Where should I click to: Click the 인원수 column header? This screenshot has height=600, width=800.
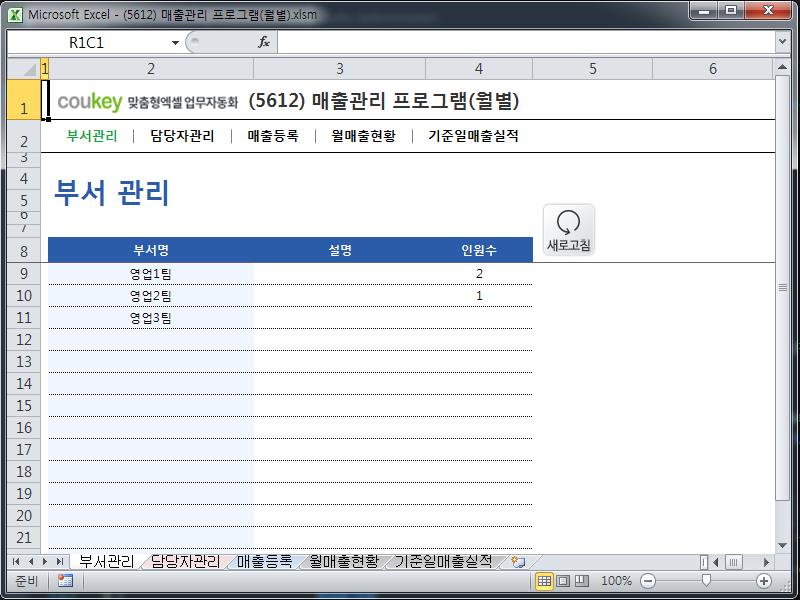click(x=479, y=250)
